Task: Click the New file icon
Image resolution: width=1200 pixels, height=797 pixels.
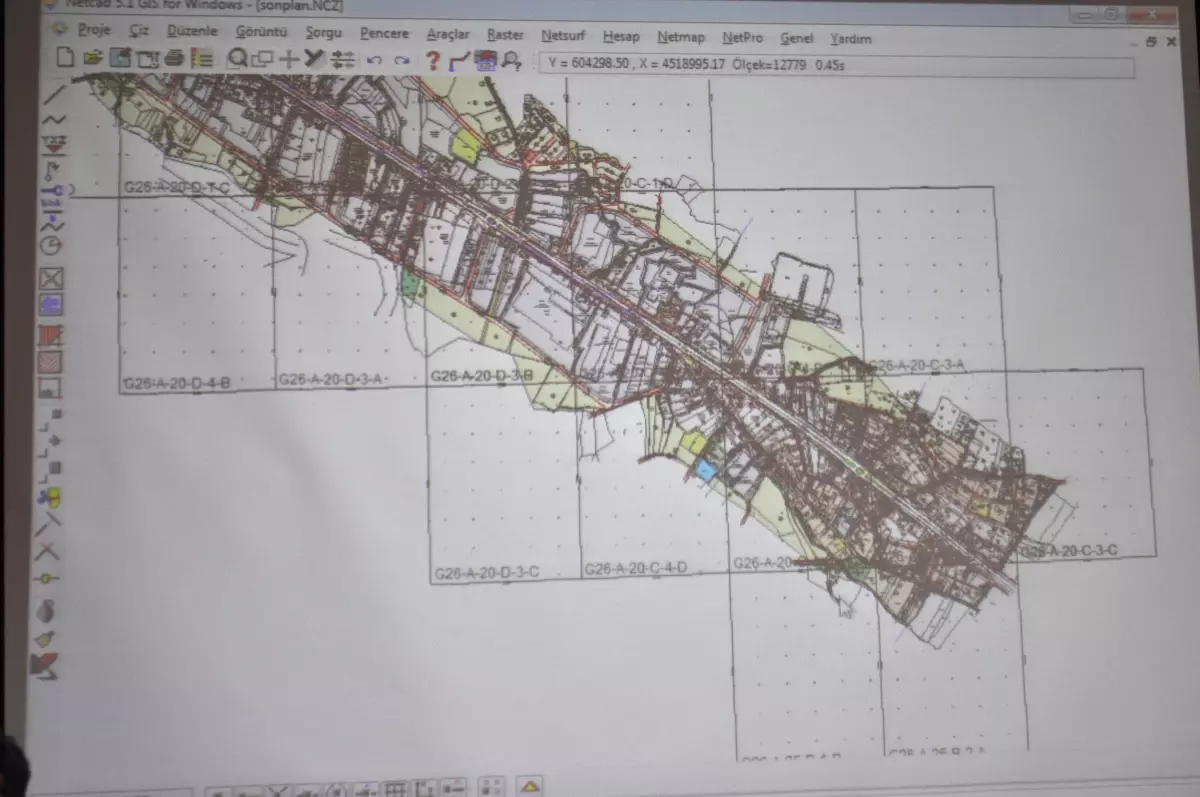Action: (x=65, y=58)
